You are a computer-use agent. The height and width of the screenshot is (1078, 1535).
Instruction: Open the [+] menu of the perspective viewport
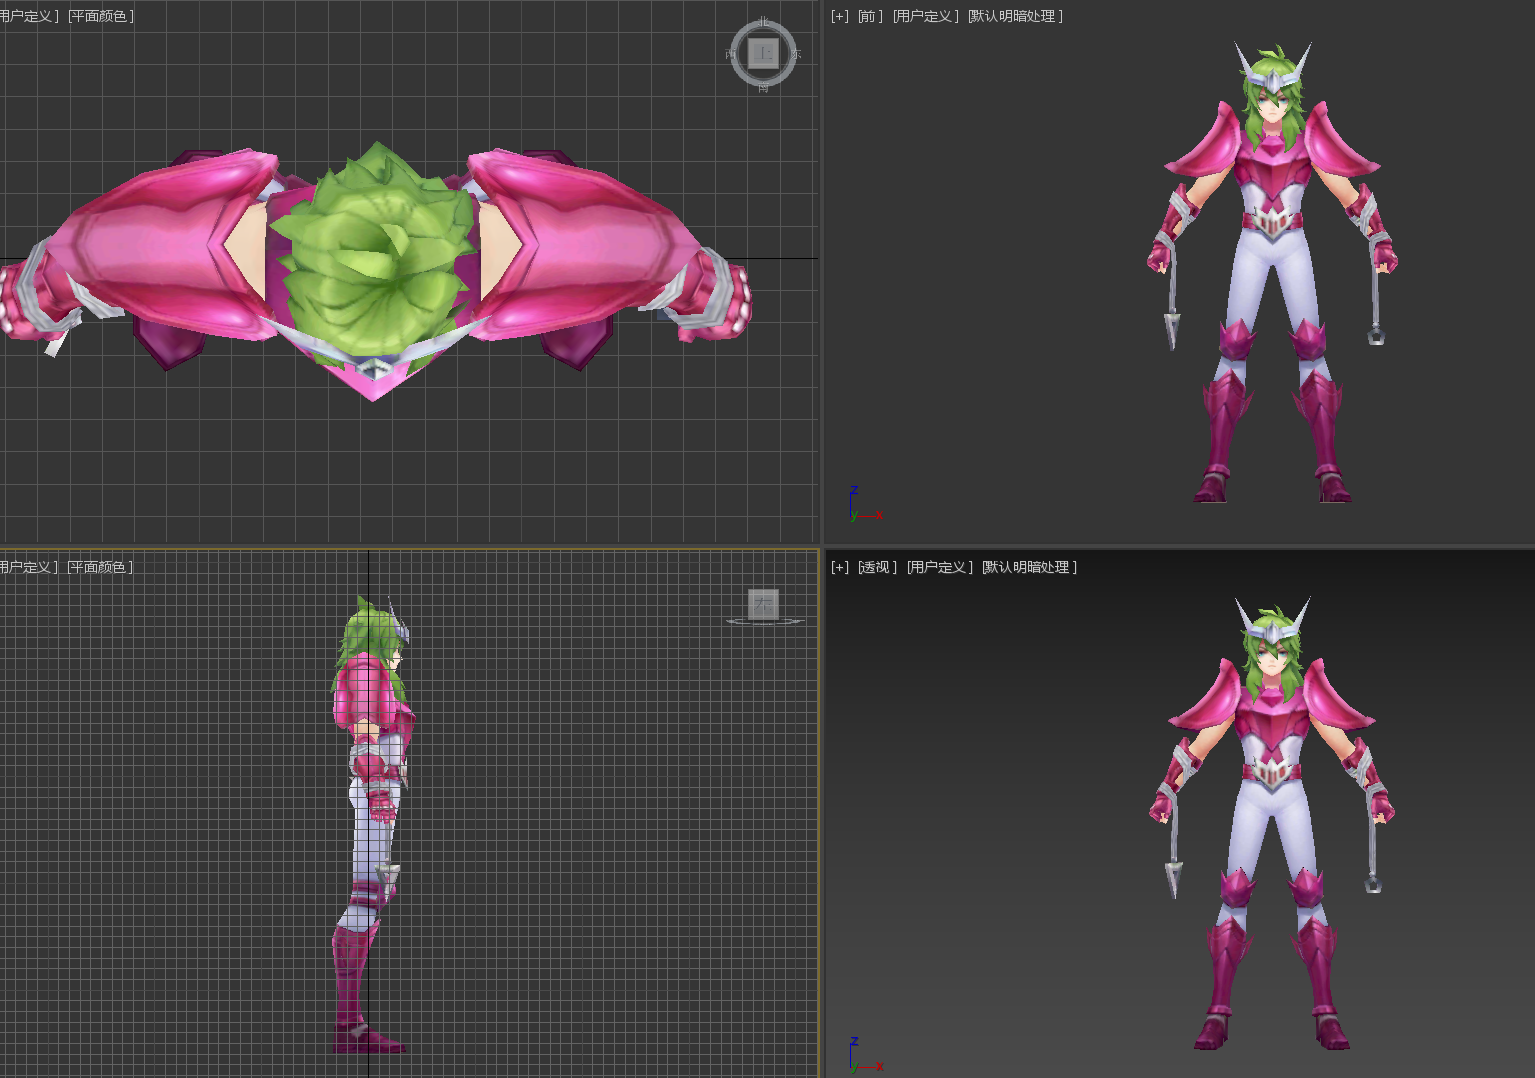840,567
